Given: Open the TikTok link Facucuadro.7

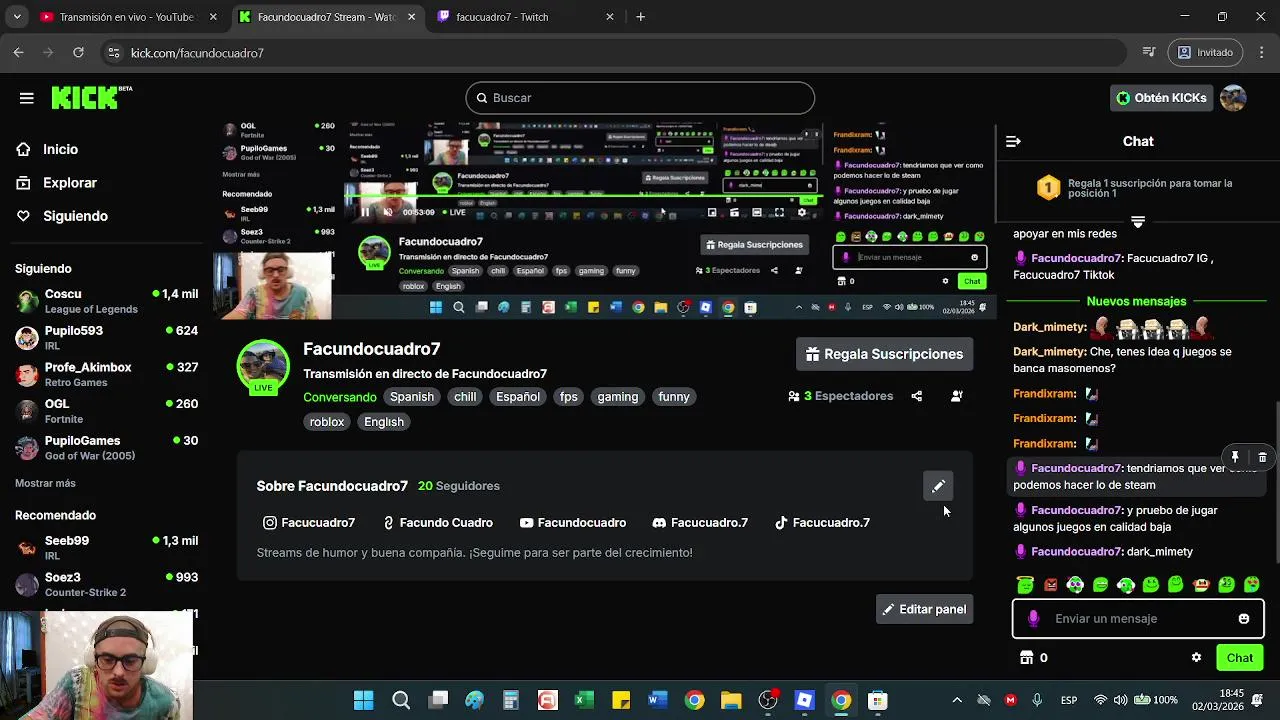Looking at the screenshot, I should pos(822,523).
